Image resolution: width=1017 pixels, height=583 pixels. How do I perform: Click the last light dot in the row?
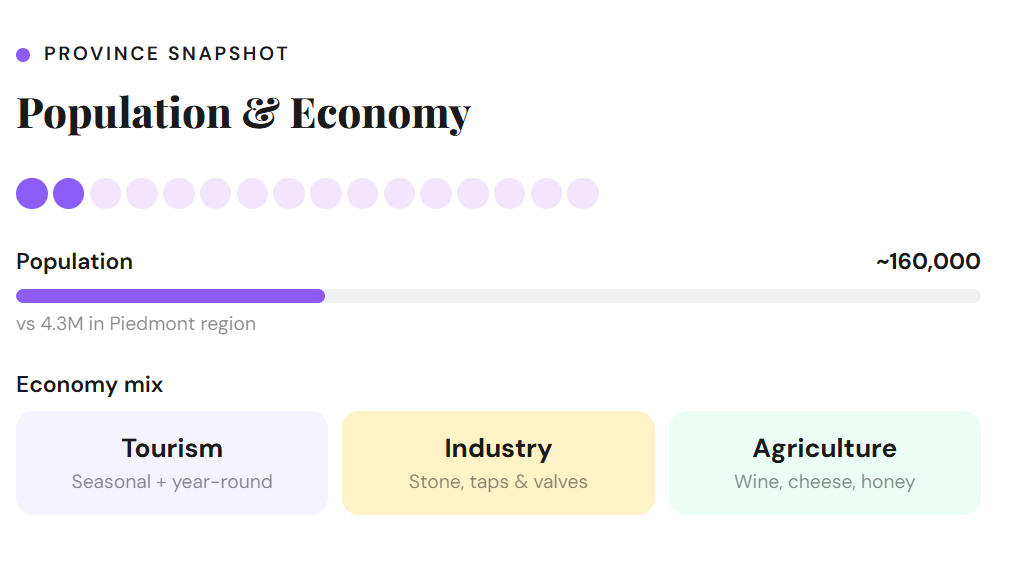click(x=583, y=193)
